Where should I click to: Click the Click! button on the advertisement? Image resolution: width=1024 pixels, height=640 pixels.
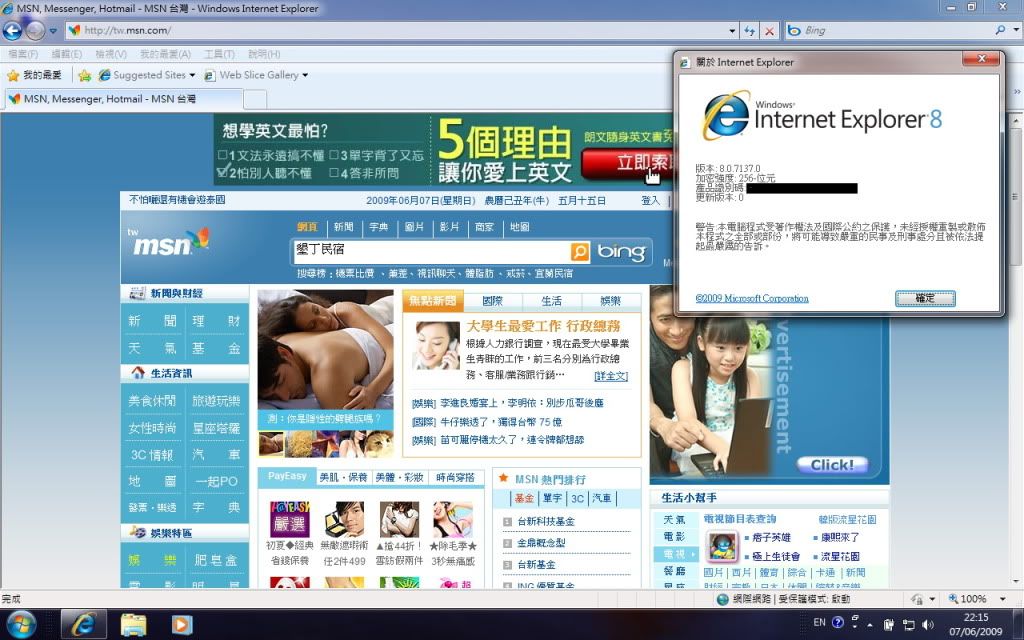832,465
